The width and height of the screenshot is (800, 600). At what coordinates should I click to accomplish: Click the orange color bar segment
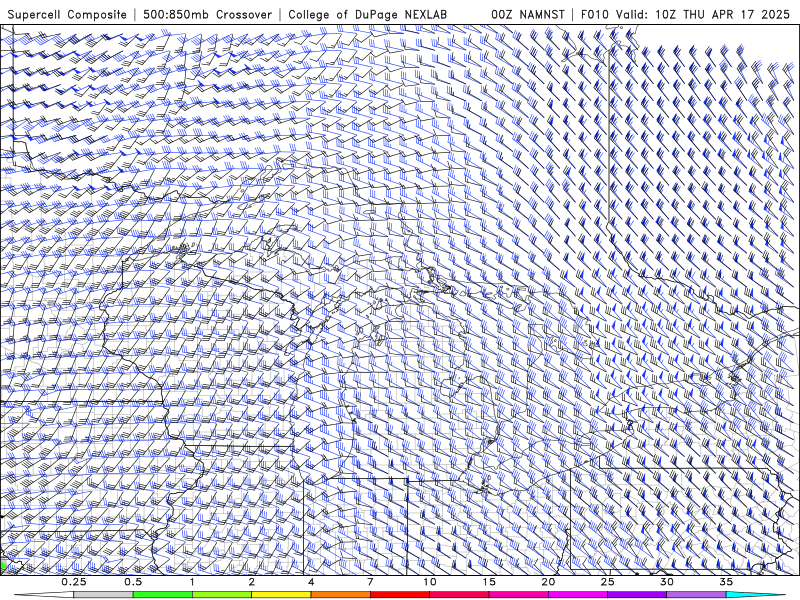click(340, 595)
